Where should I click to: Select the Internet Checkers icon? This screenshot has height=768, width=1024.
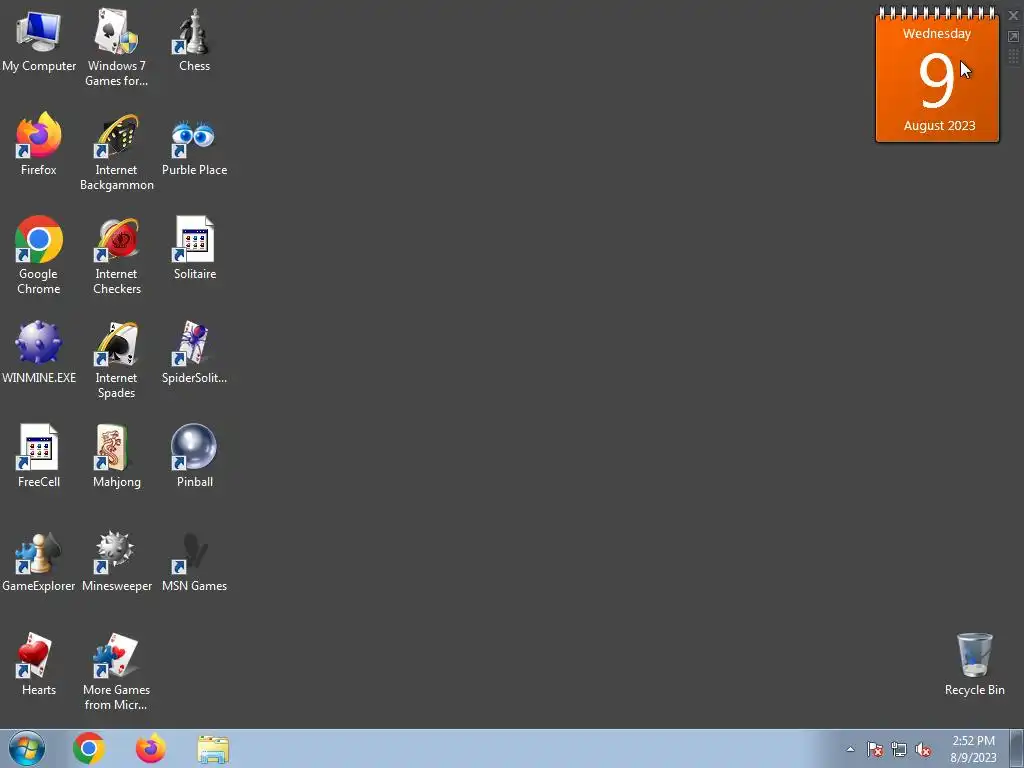[x=116, y=255]
